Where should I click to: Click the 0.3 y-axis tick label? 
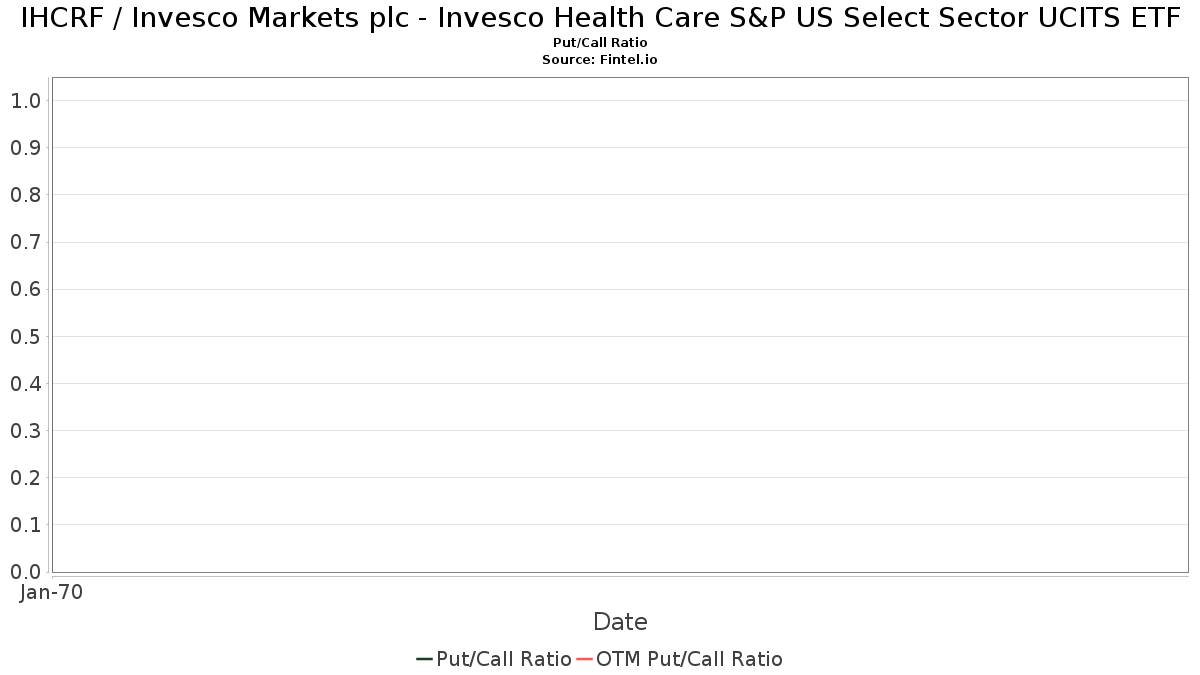point(25,431)
